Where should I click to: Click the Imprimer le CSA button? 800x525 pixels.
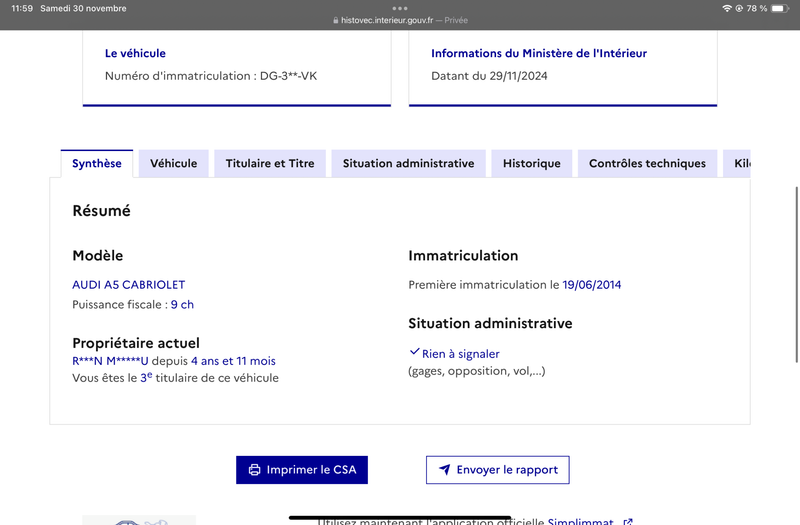(x=302, y=470)
